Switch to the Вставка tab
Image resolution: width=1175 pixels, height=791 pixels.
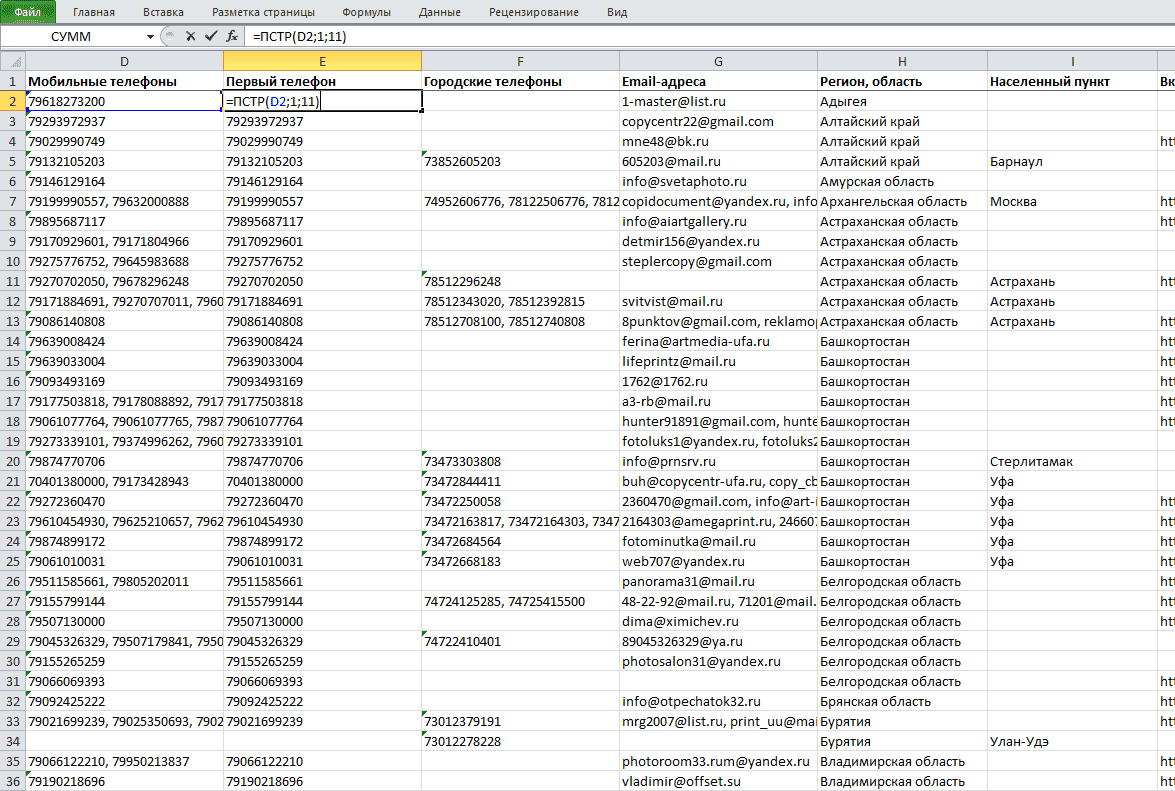(163, 12)
